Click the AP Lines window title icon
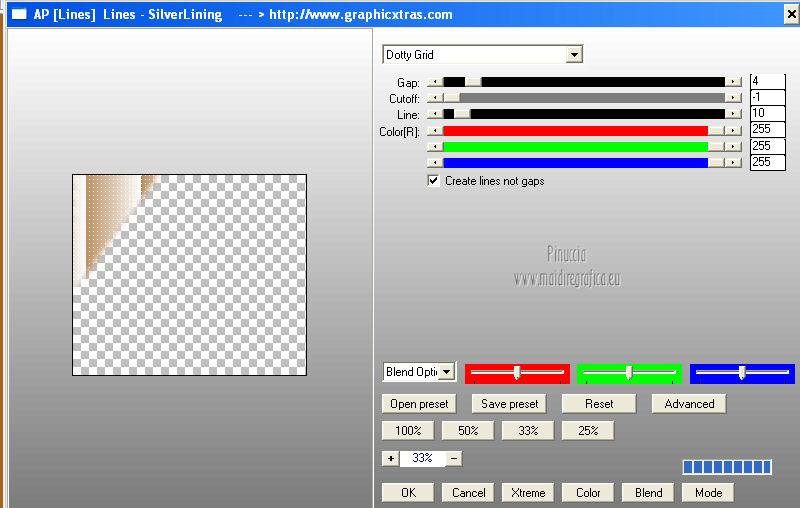The width and height of the screenshot is (800, 508). [x=19, y=14]
